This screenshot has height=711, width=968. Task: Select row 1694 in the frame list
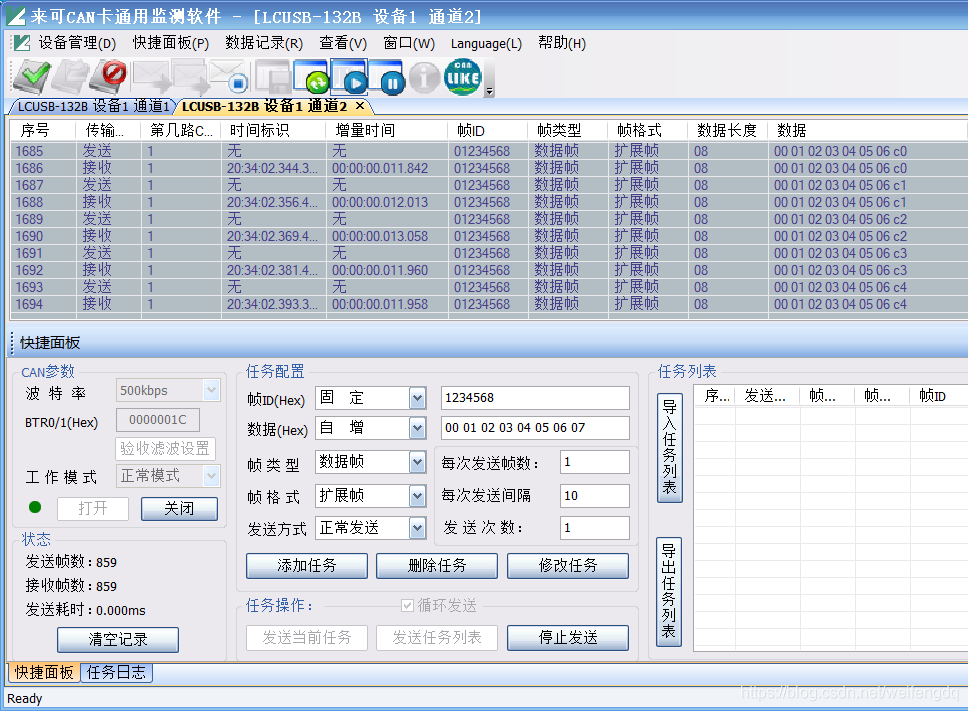488,304
